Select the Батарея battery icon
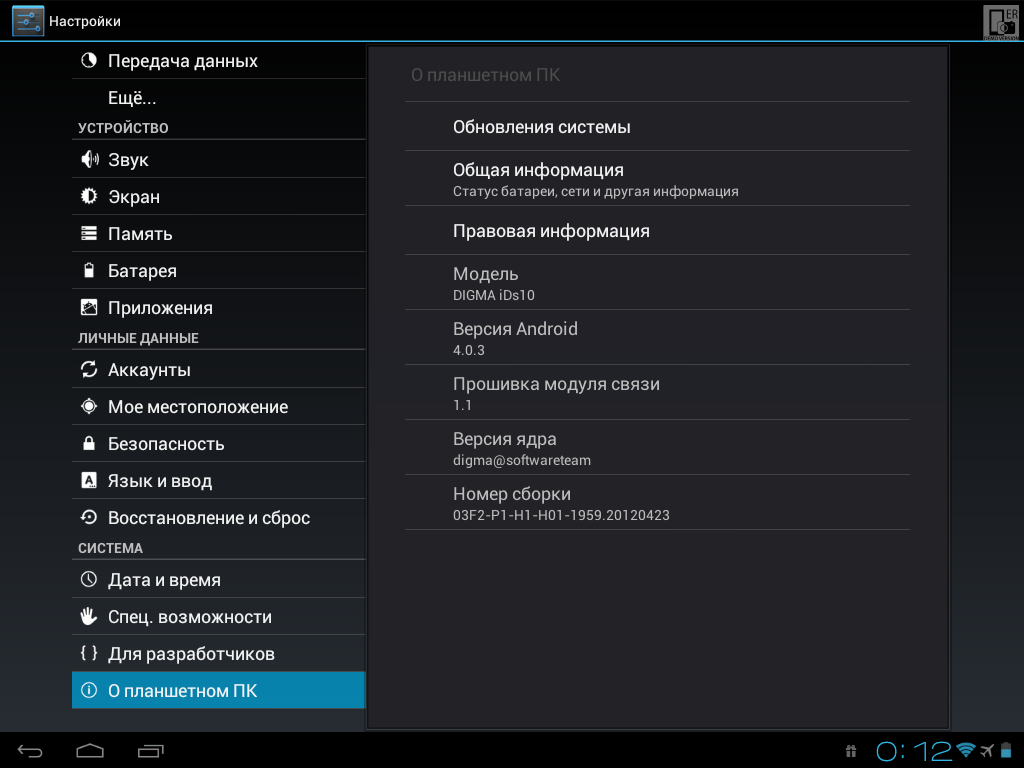This screenshot has width=1024, height=768. coord(89,270)
